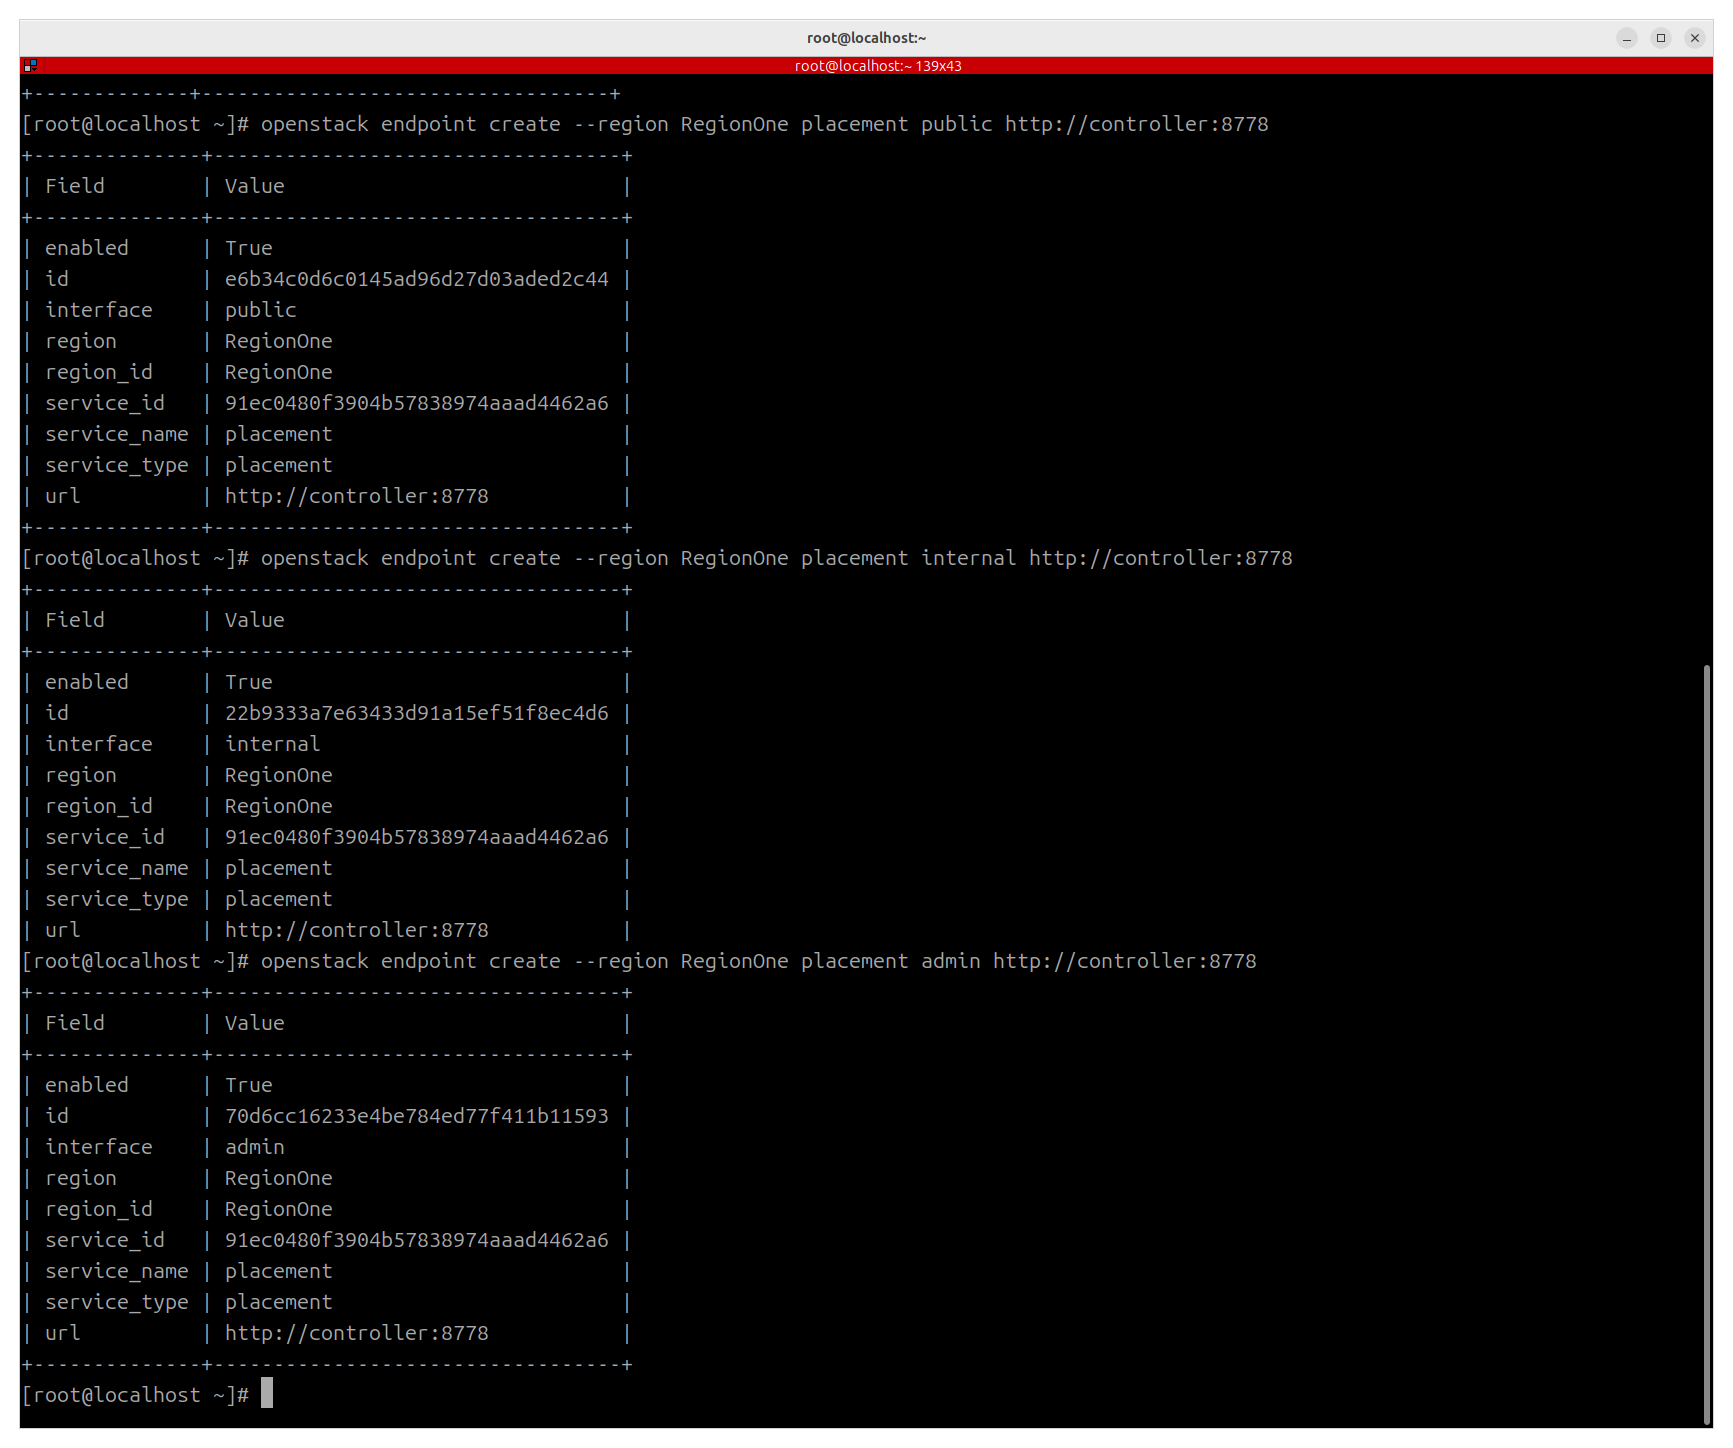1733x1448 pixels.
Task: Click service_id value in the public table
Action: click(416, 403)
